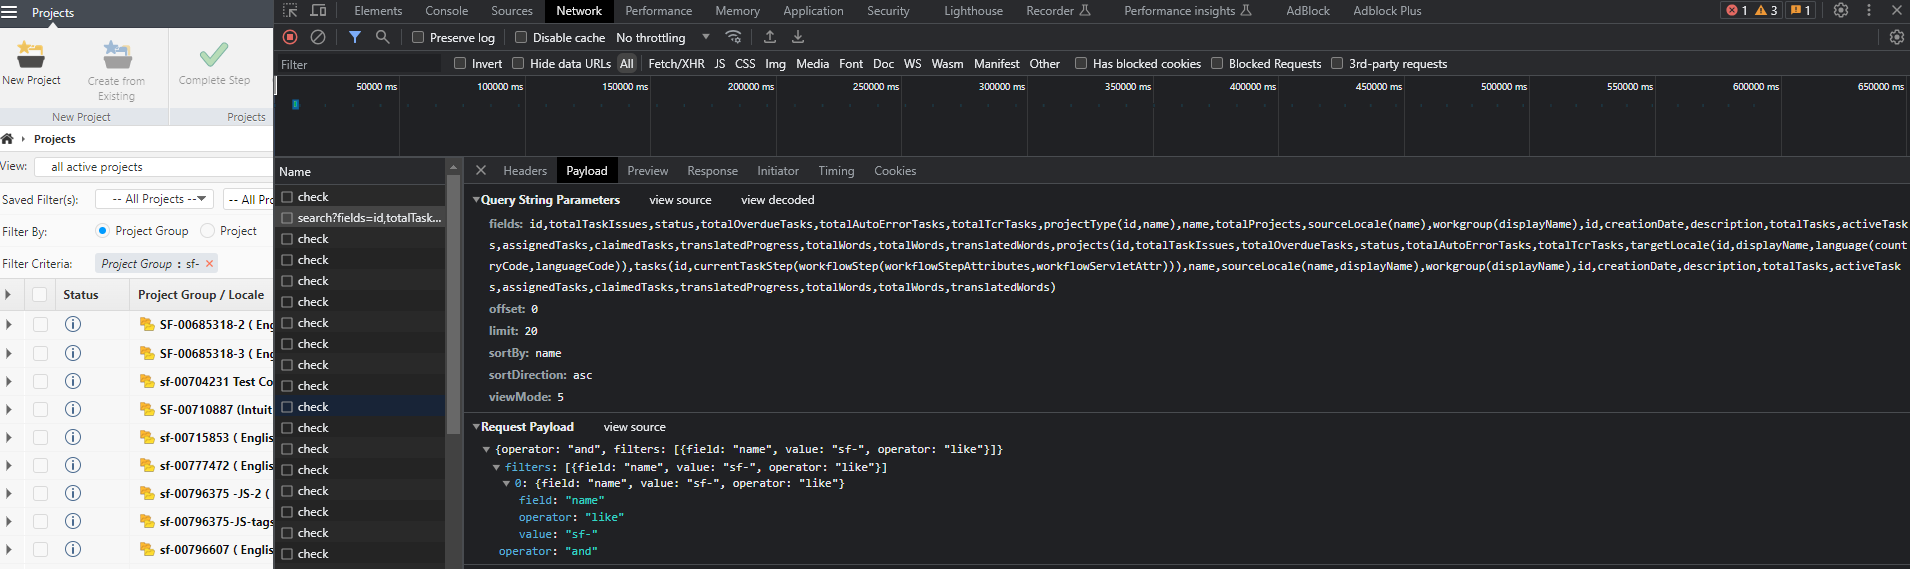Viewport: 1910px width, 569px height.
Task: Click the network Filter text field
Action: [x=358, y=64]
